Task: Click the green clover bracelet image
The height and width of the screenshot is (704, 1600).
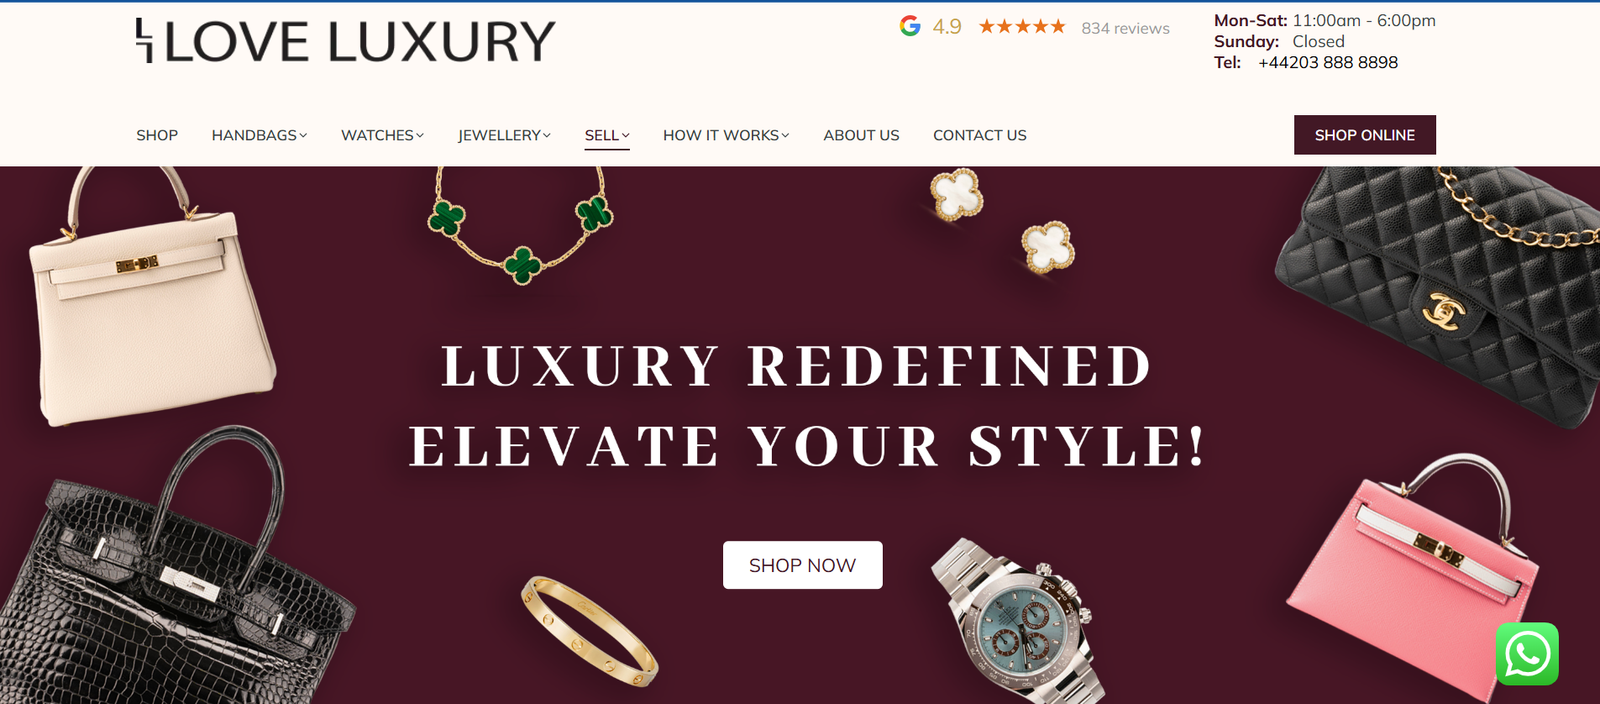Action: [520, 225]
